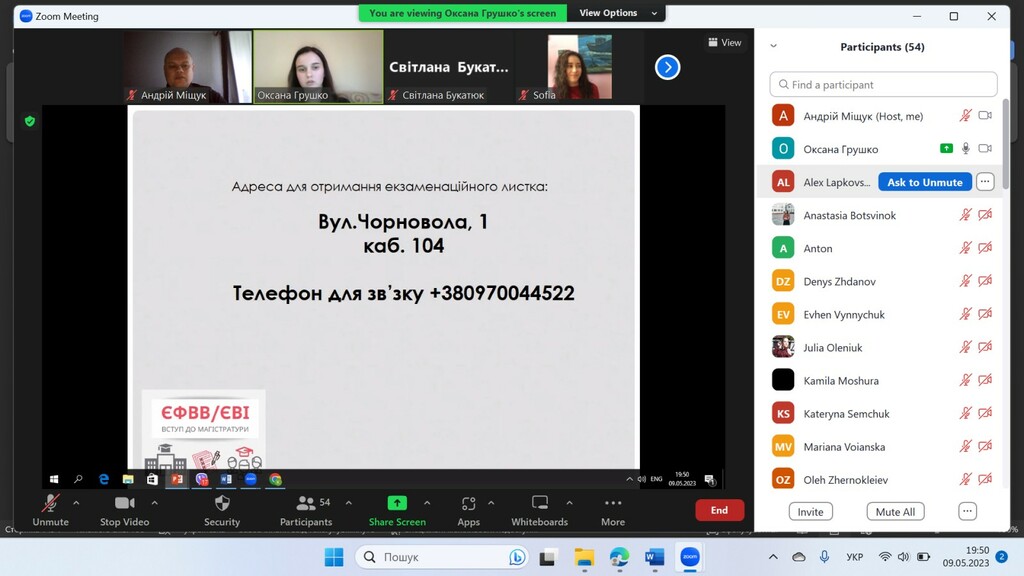The width and height of the screenshot is (1024, 576).
Task: Open Participants panel from toolbar
Action: click(x=306, y=504)
